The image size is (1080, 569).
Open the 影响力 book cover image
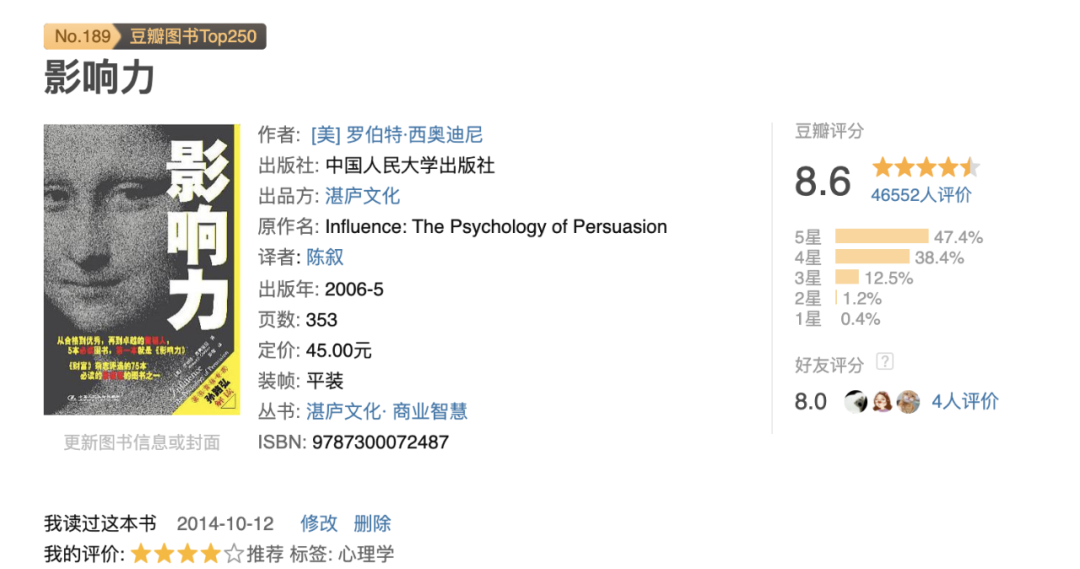pyautogui.click(x=142, y=269)
